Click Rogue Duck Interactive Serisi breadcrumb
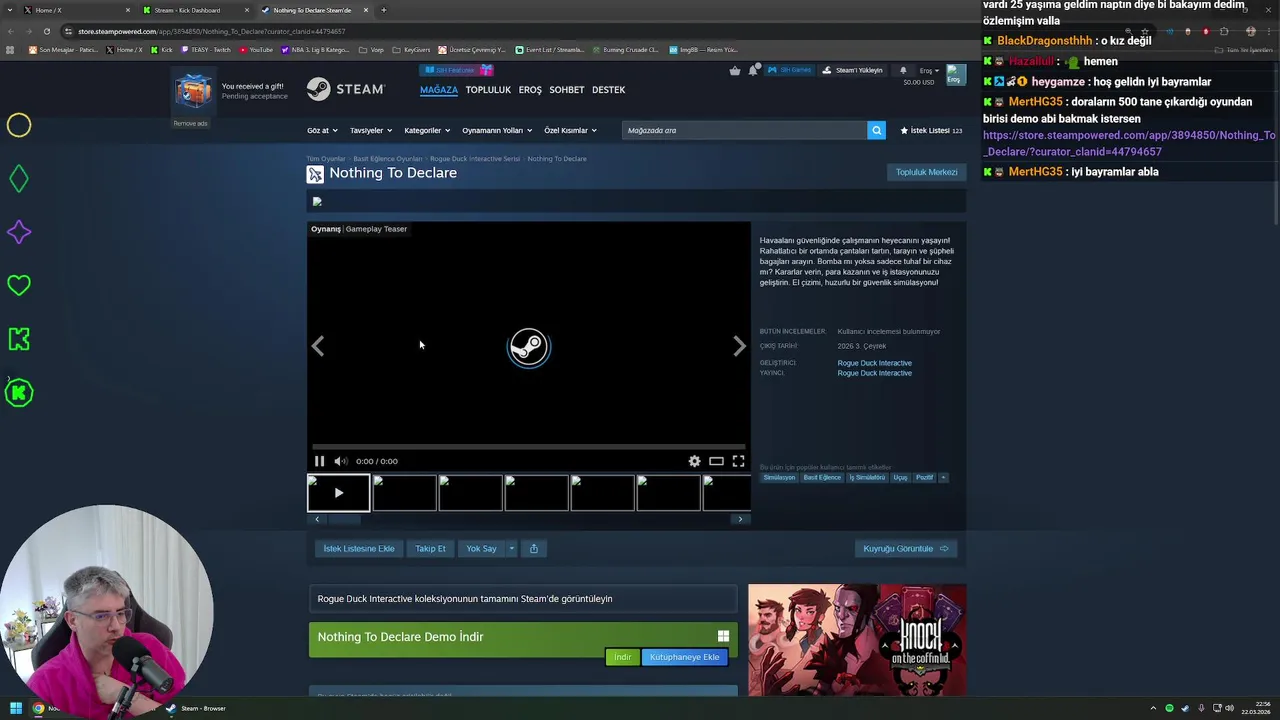 tap(475, 159)
